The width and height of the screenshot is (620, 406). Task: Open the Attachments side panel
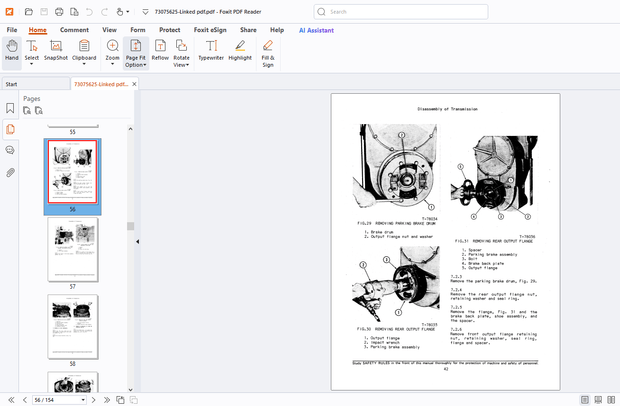pyautogui.click(x=10, y=172)
